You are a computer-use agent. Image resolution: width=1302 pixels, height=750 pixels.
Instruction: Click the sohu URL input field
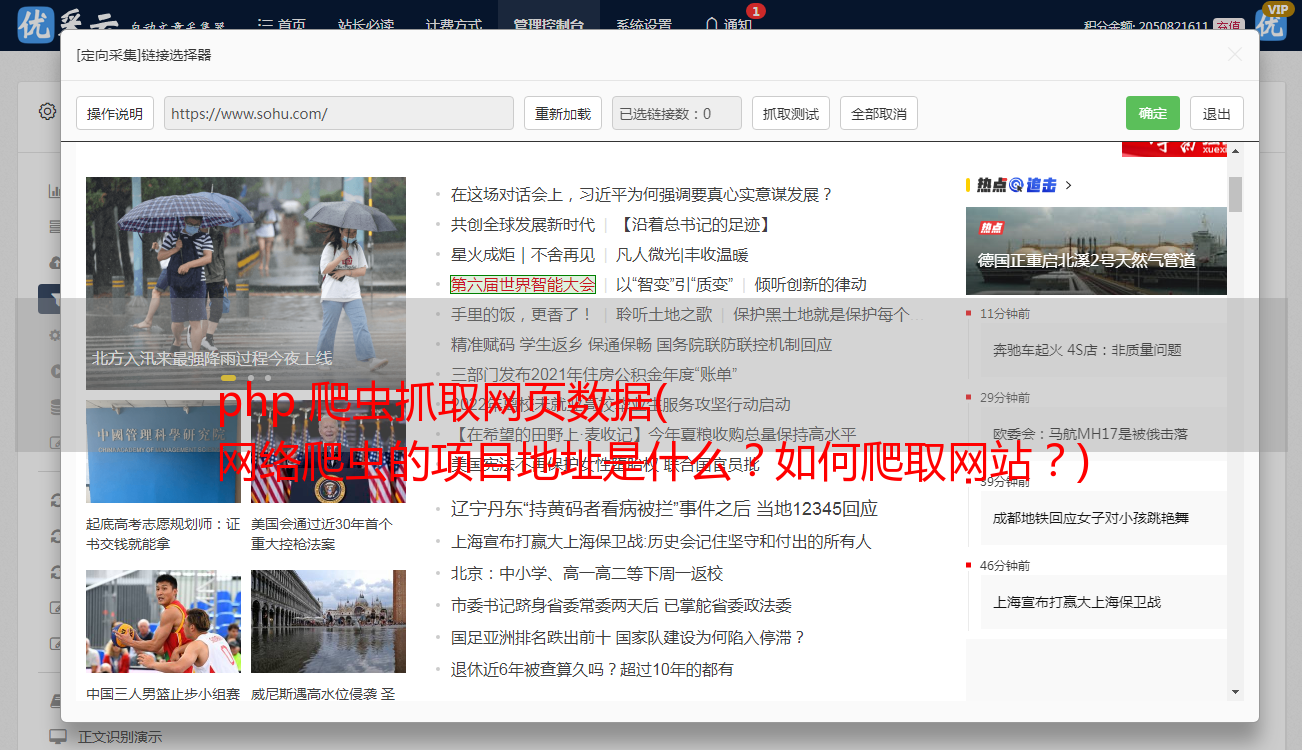[x=338, y=114]
